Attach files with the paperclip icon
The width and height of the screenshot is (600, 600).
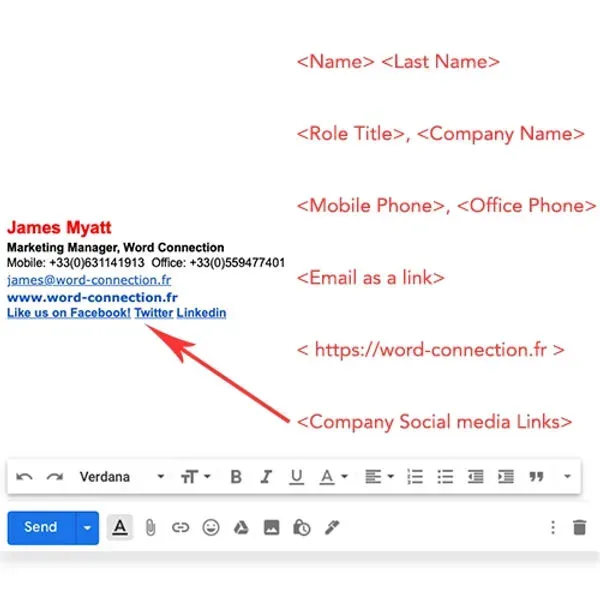[150, 528]
